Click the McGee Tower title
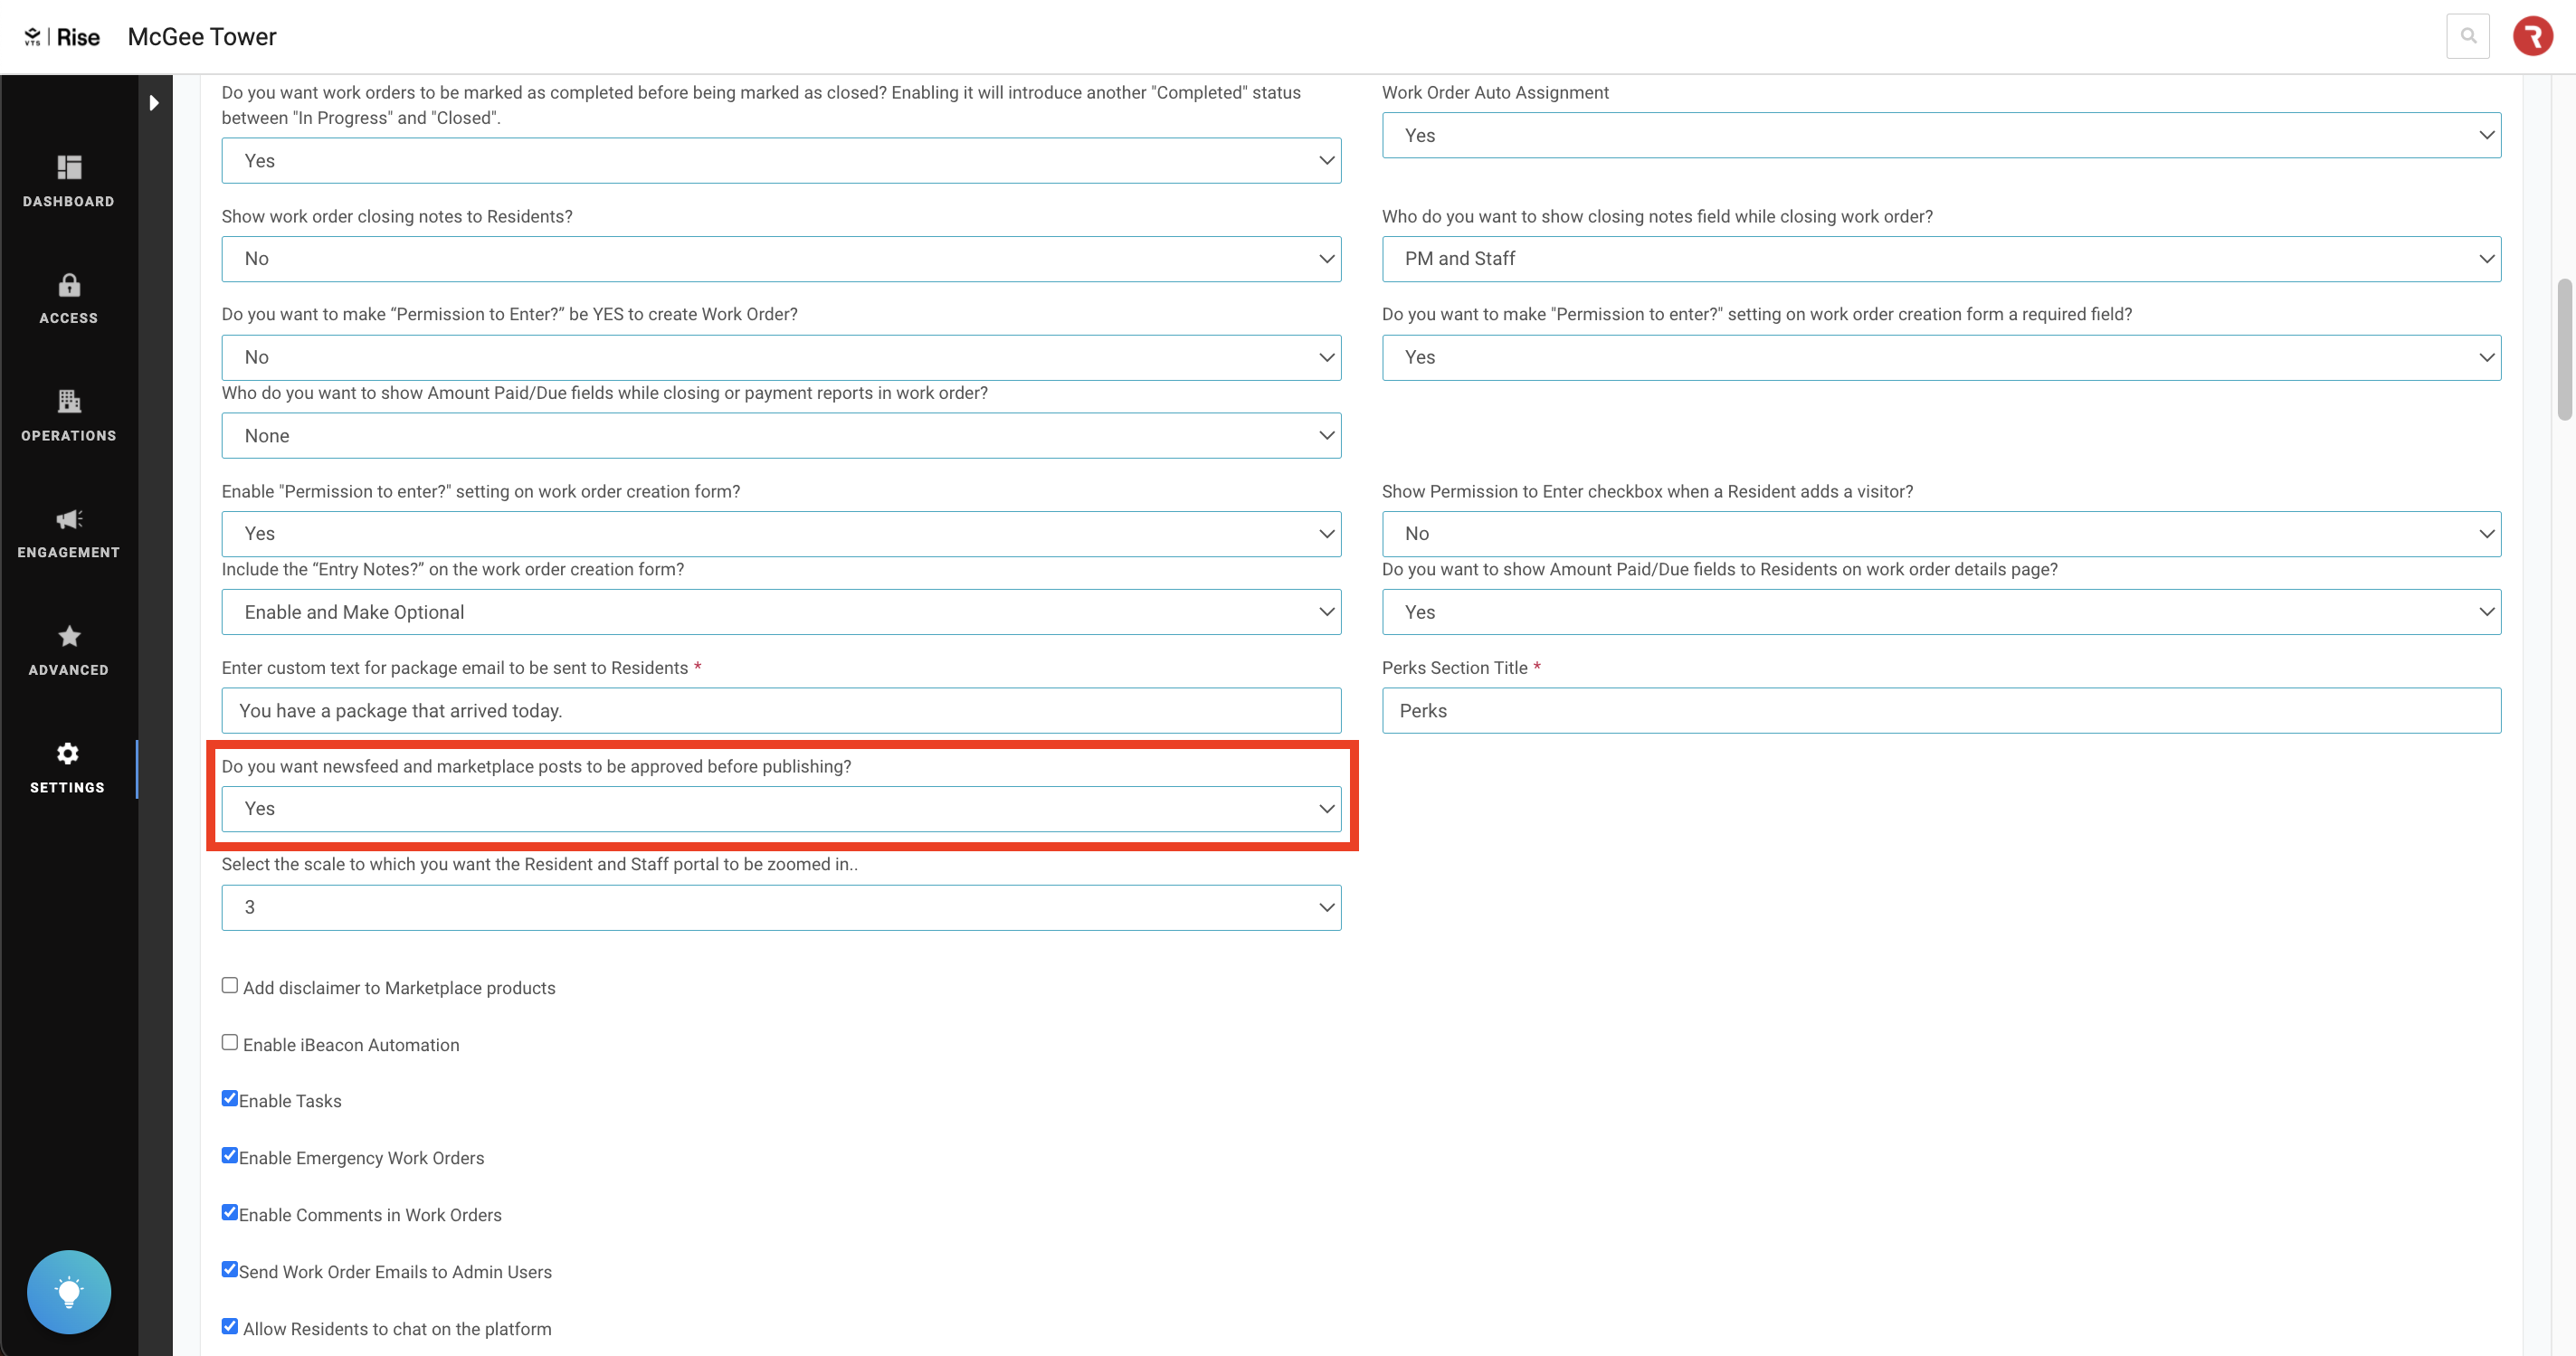The height and width of the screenshot is (1356, 2576). [202, 37]
